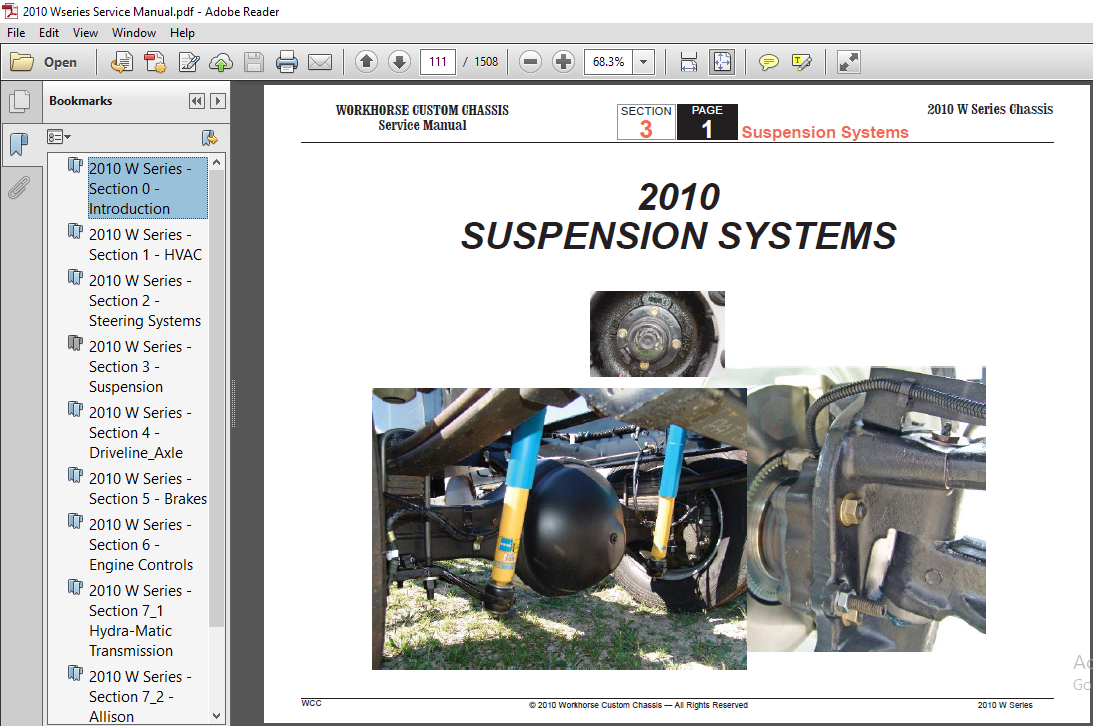1093x726 pixels.
Task: Click the find current bookmark icon
Action: [x=210, y=137]
